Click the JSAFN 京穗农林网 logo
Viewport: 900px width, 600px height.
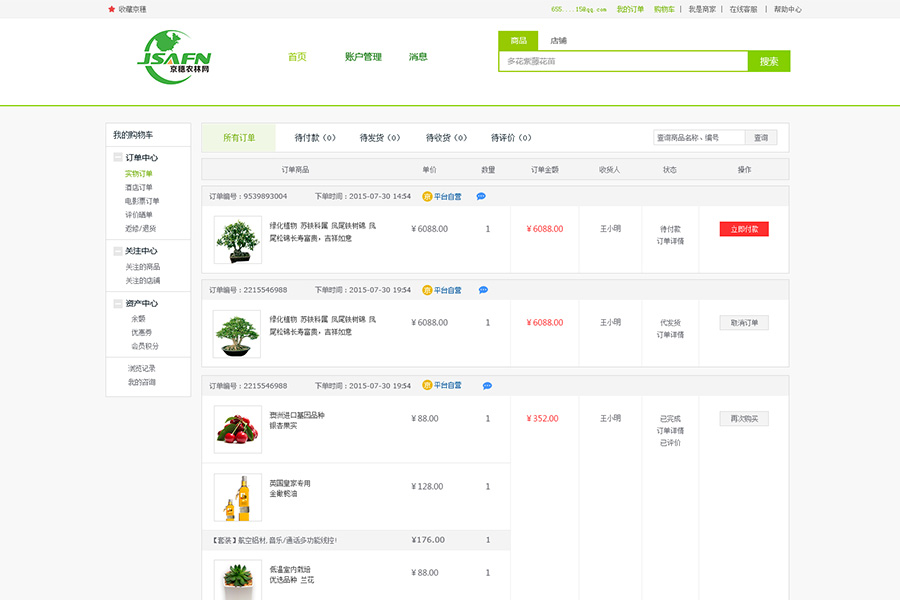pyautogui.click(x=174, y=57)
